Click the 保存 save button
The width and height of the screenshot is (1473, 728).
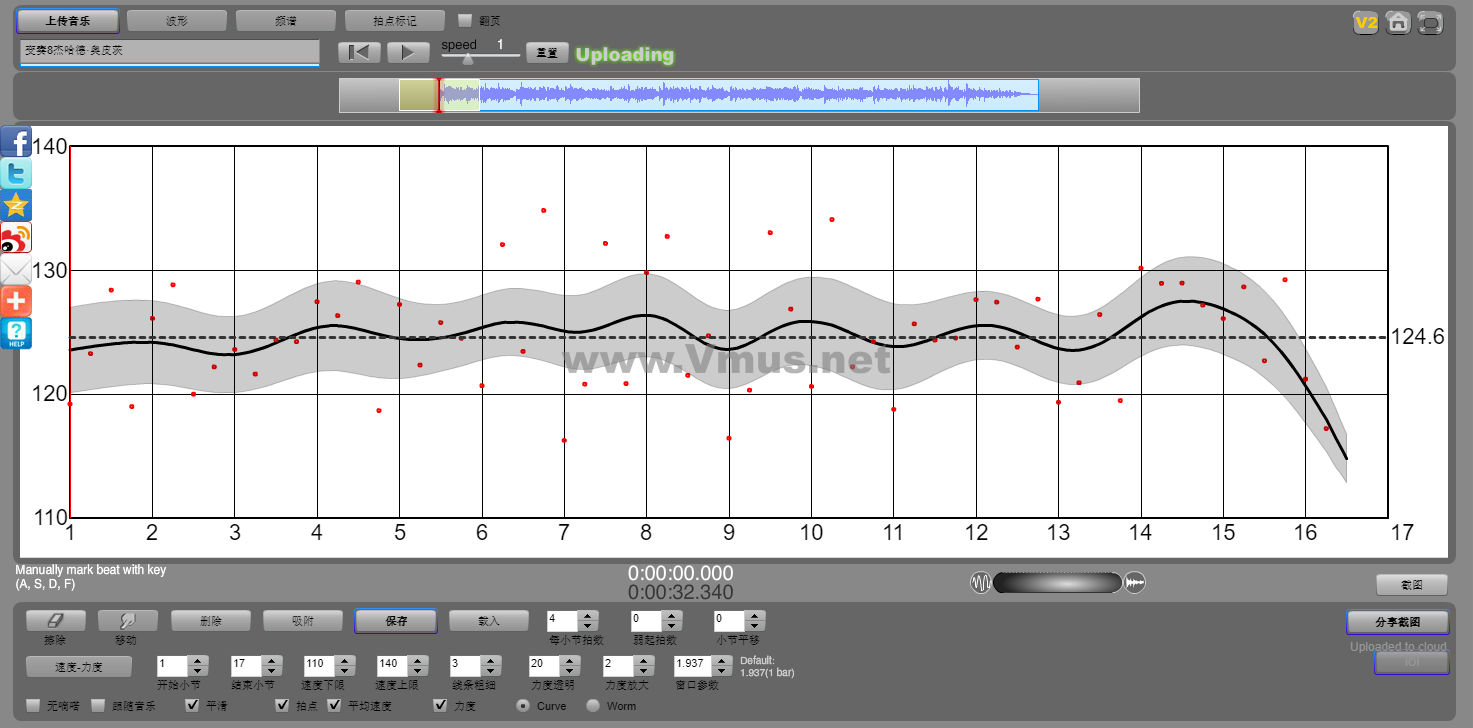pyautogui.click(x=395, y=621)
